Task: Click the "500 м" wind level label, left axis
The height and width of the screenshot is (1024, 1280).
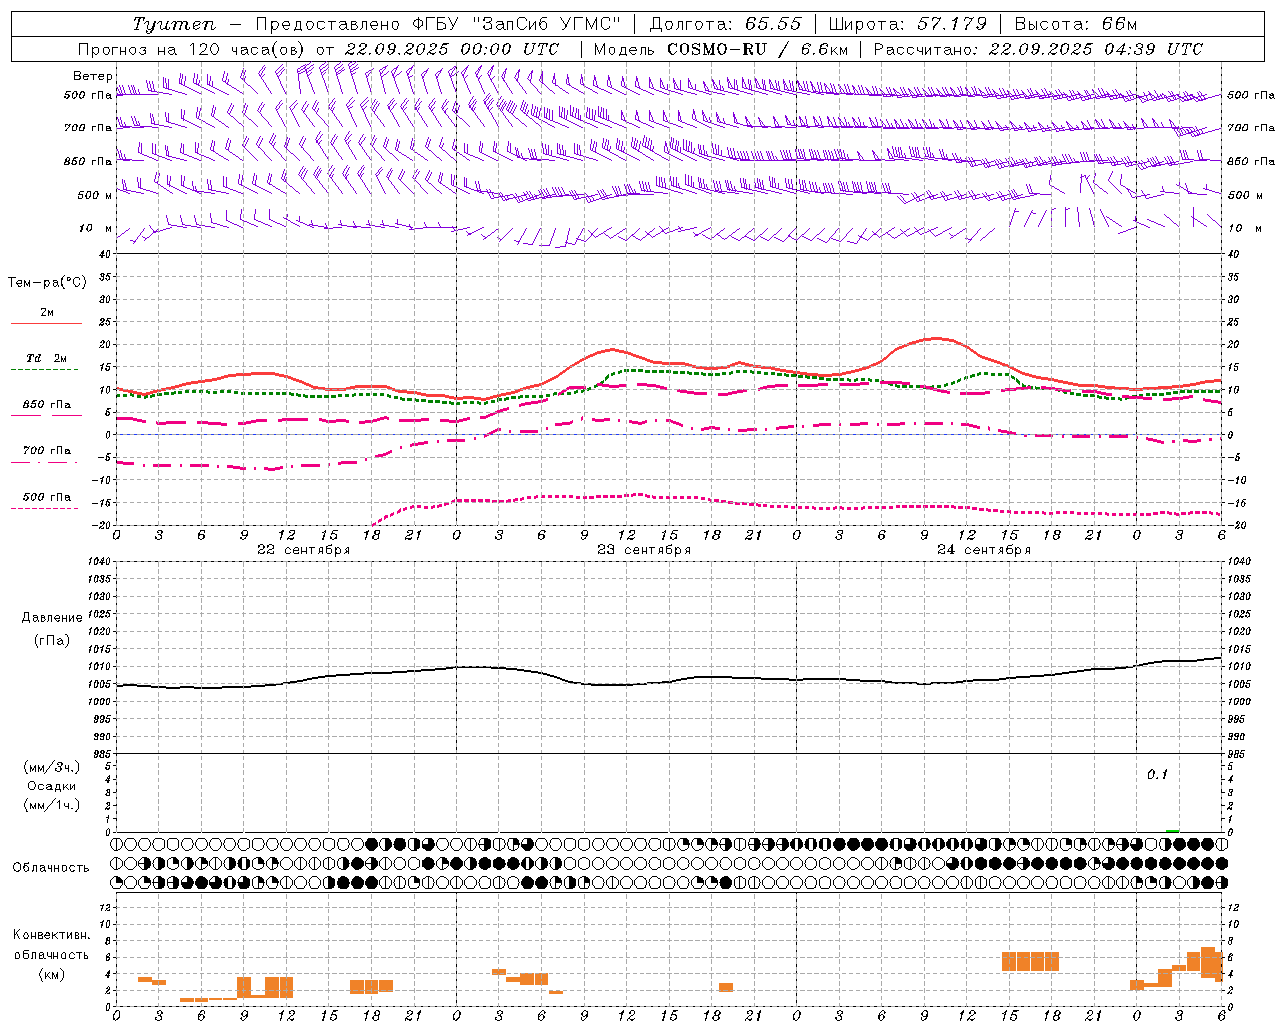Action: [x=95, y=195]
